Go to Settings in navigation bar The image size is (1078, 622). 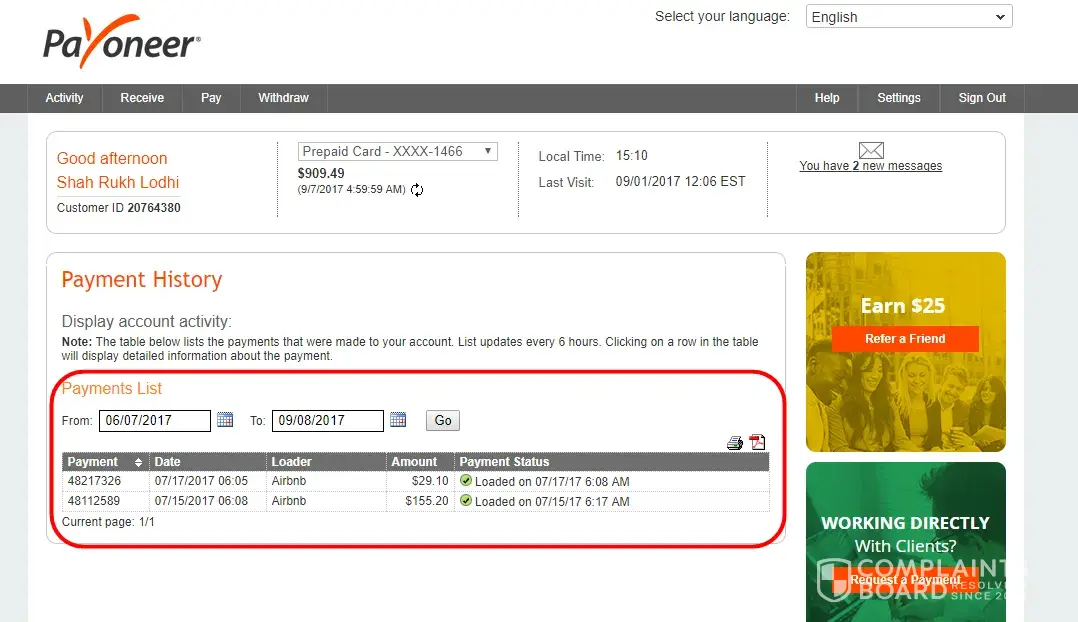(x=898, y=98)
